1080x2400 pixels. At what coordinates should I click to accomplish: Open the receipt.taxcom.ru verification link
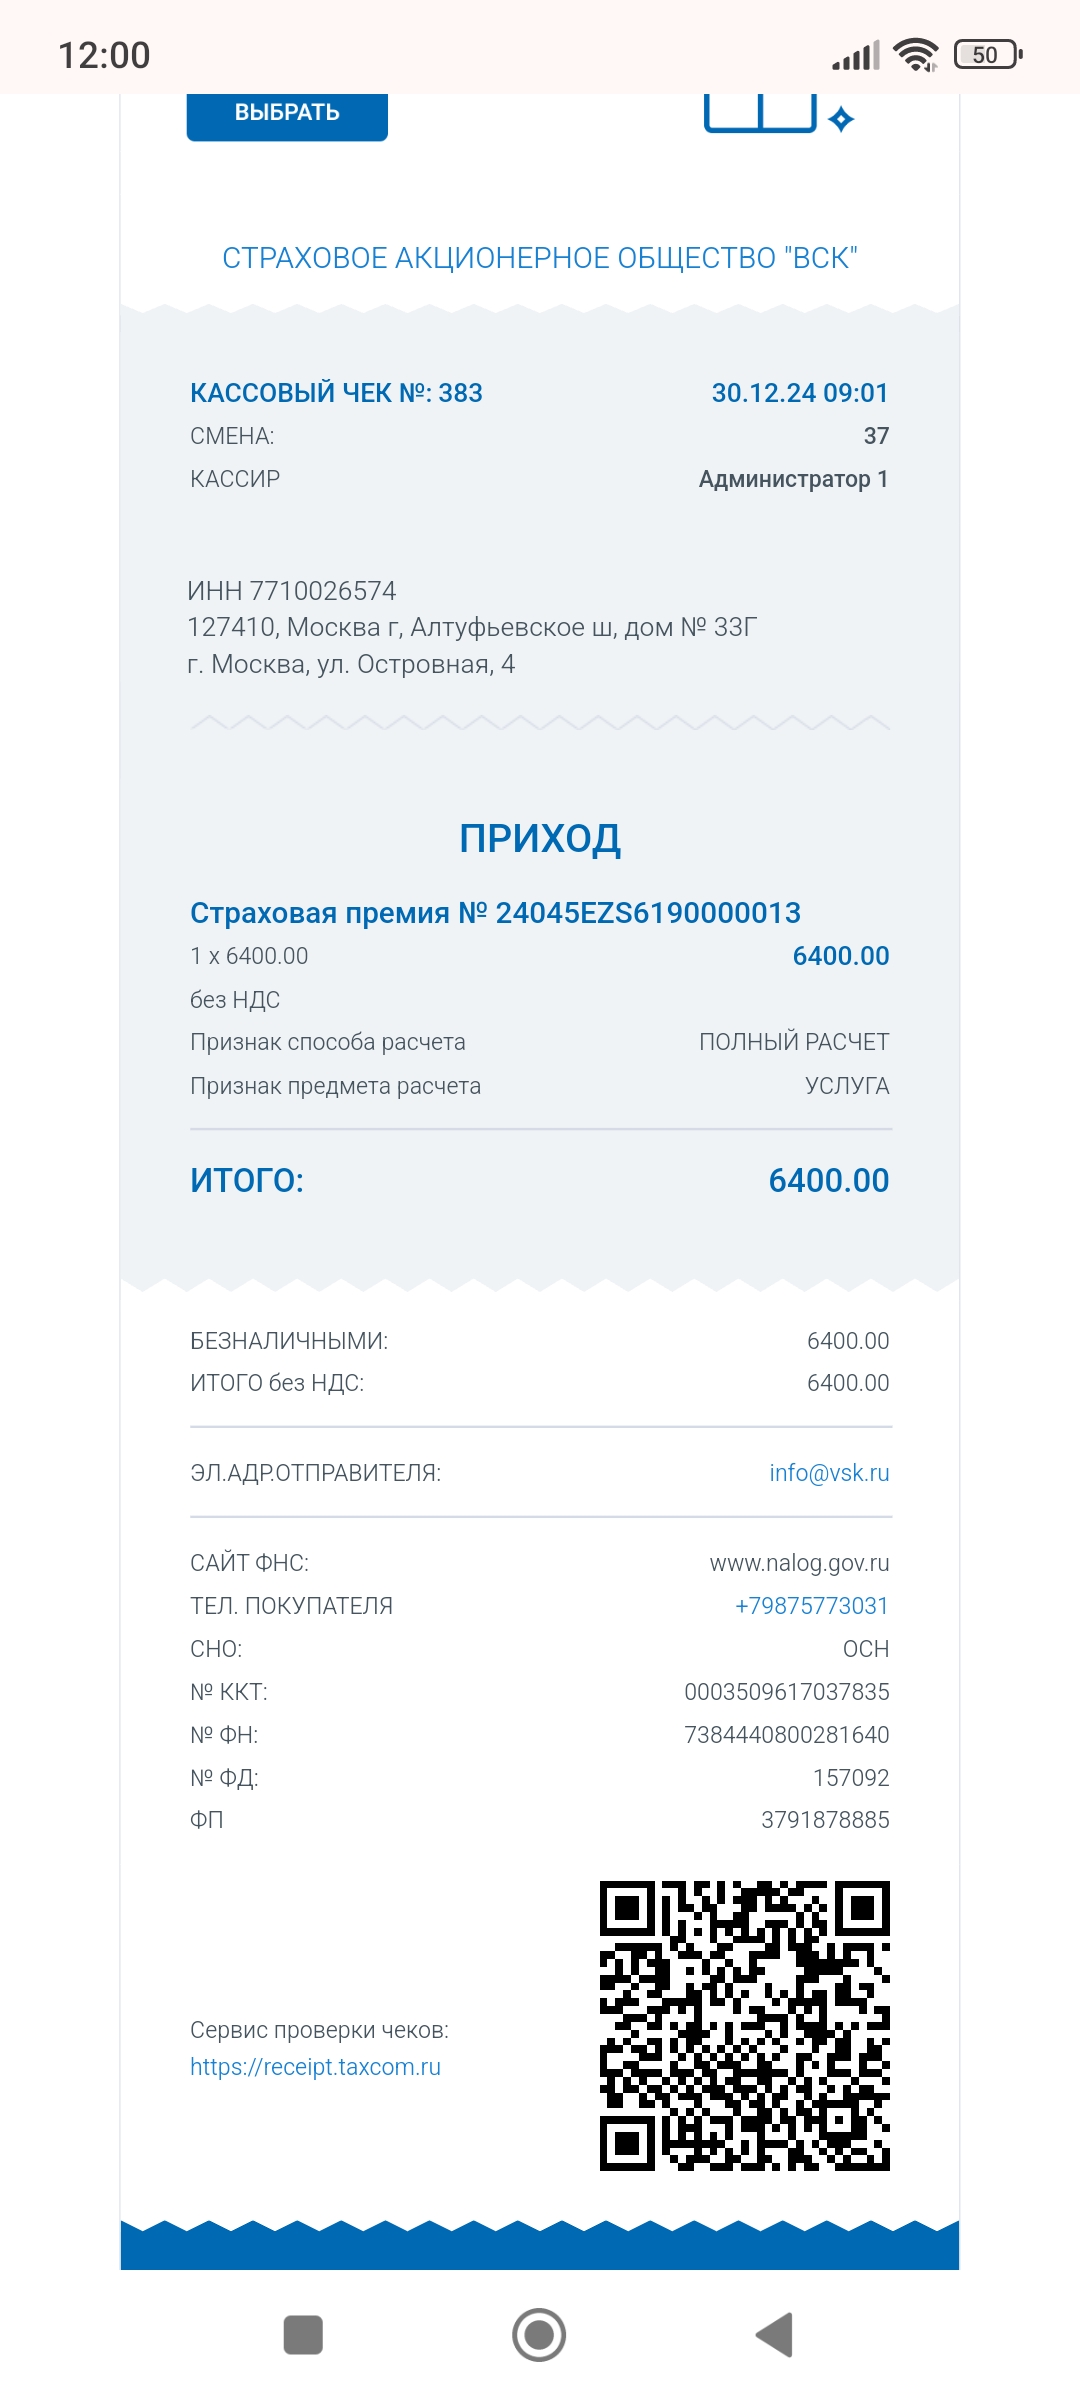point(315,2067)
